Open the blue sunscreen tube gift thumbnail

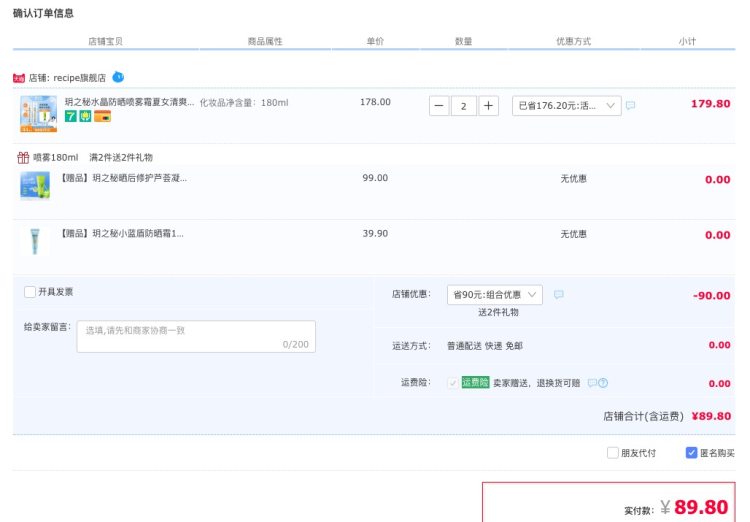pos(35,241)
